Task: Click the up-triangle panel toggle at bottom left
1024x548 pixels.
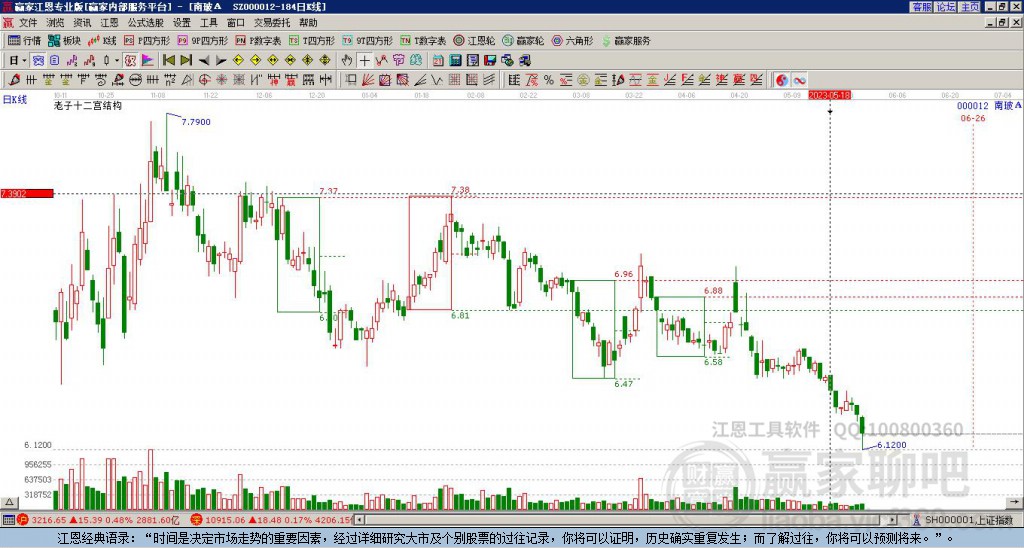Action: pyautogui.click(x=8, y=502)
